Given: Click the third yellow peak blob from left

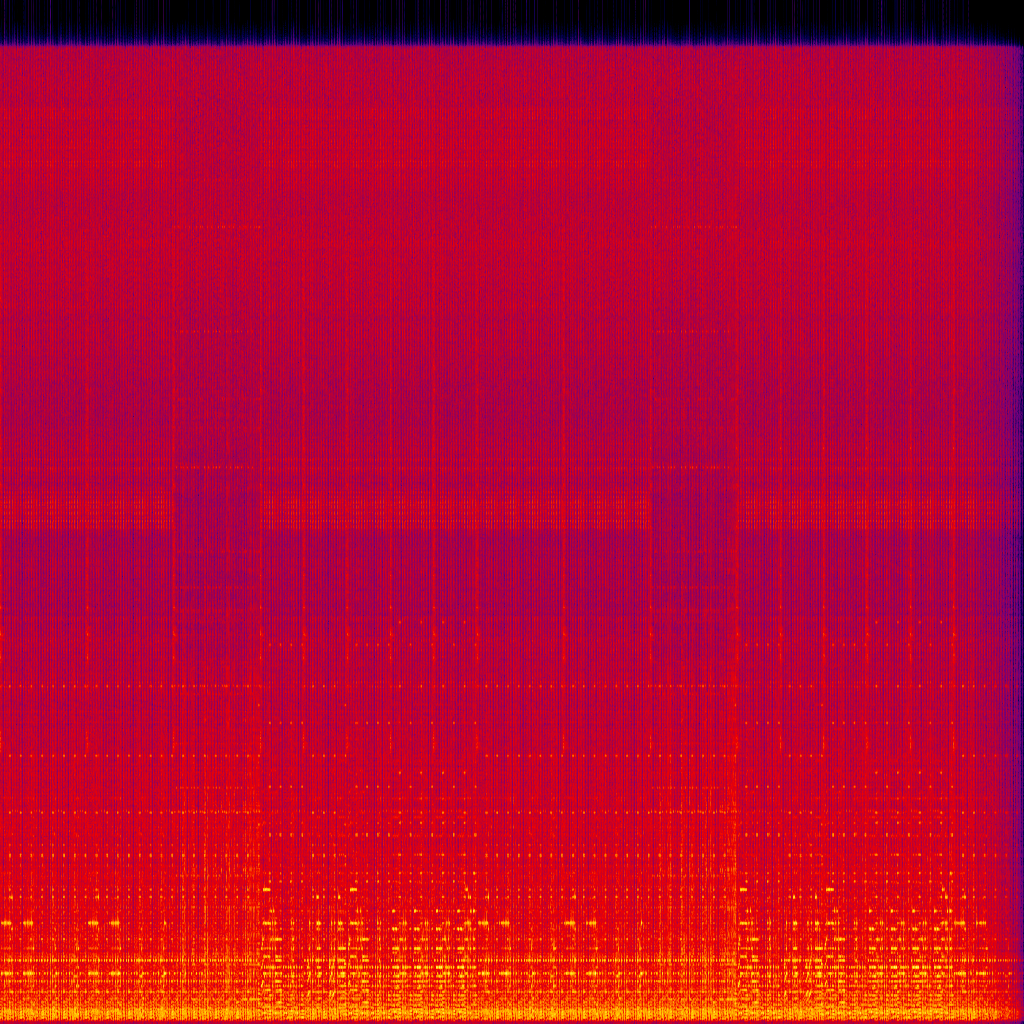Looking at the screenshot, I should [466, 889].
